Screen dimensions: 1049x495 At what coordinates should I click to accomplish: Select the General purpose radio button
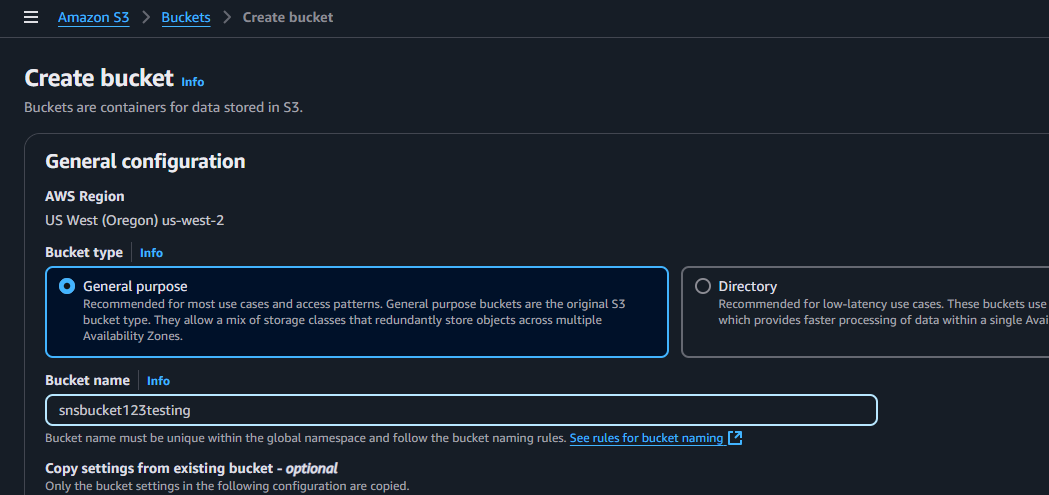pos(67,286)
